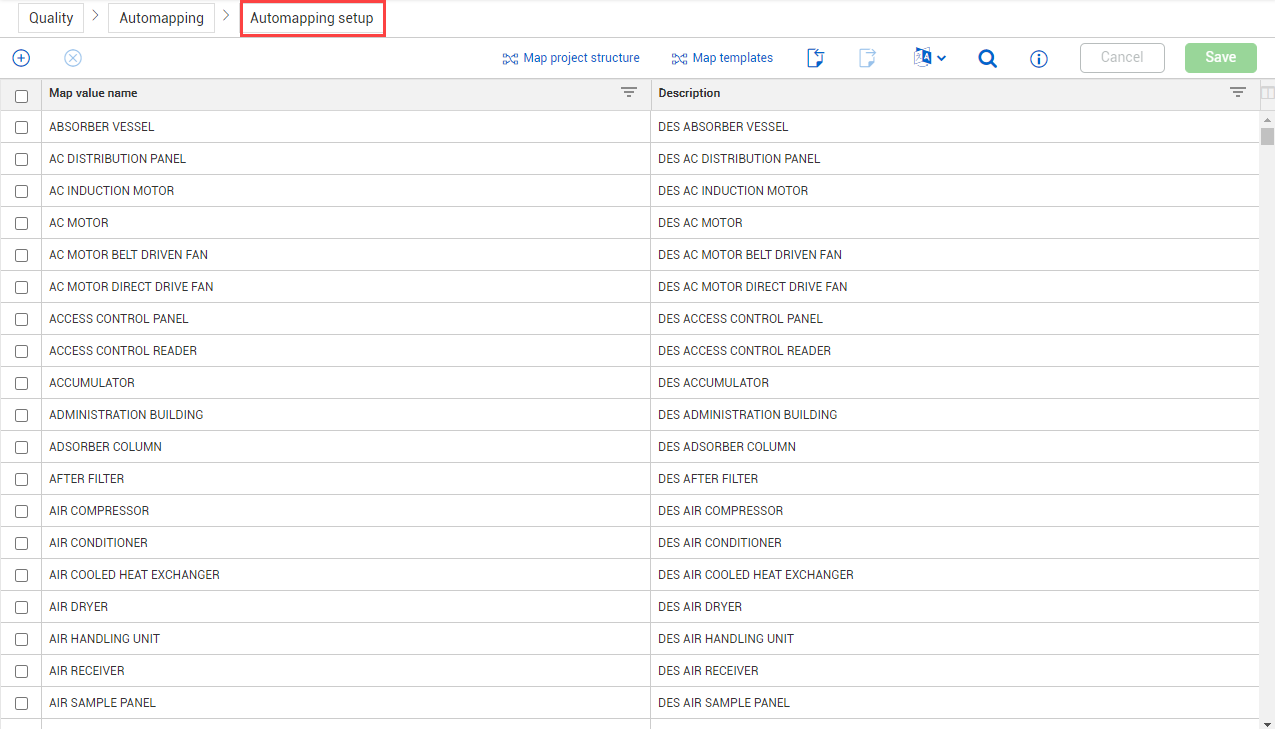The height and width of the screenshot is (729, 1275).
Task: Click the information (i) icon
Action: [x=1039, y=59]
